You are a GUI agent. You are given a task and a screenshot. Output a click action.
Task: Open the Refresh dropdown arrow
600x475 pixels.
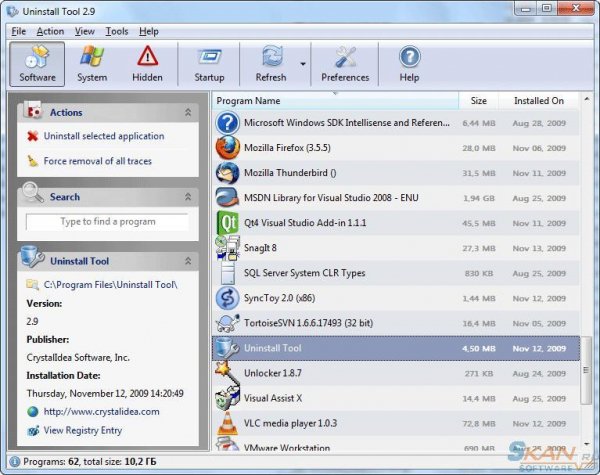303,64
